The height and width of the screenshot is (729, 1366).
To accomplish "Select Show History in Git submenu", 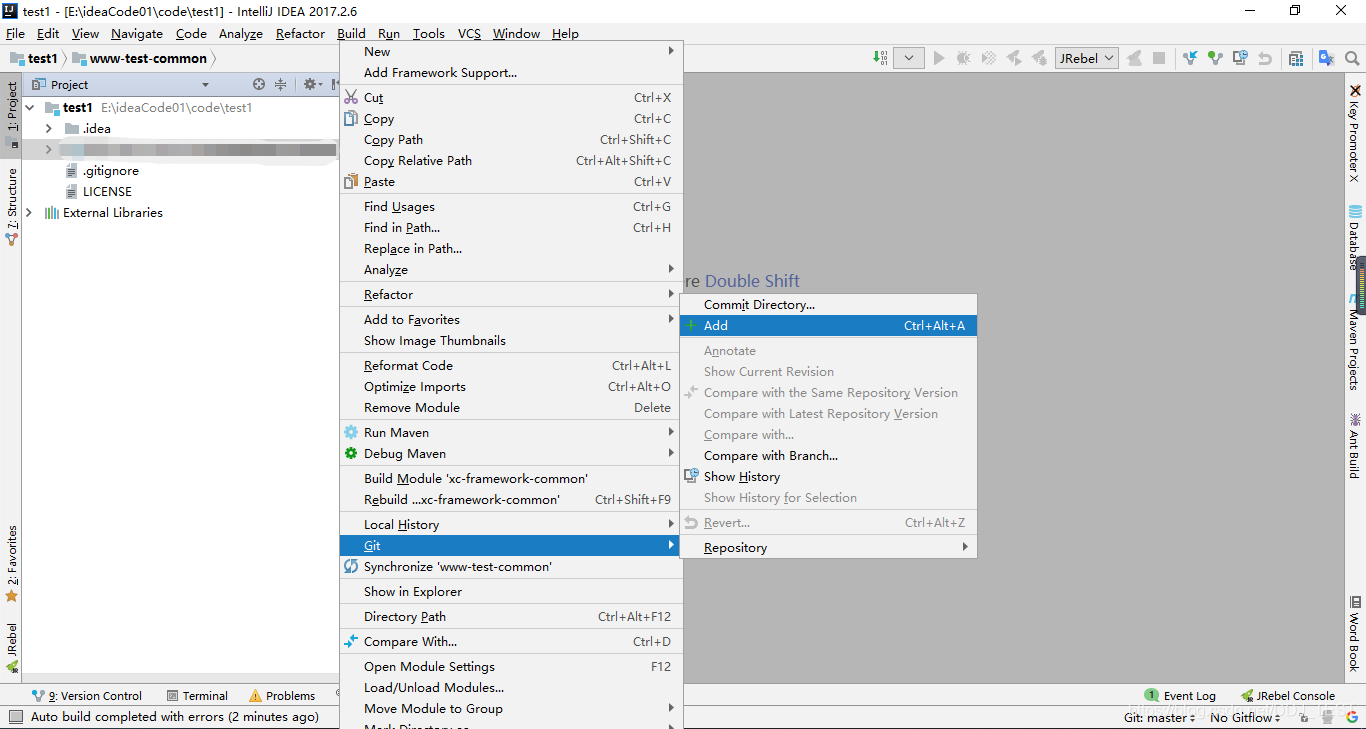I will coord(828,476).
